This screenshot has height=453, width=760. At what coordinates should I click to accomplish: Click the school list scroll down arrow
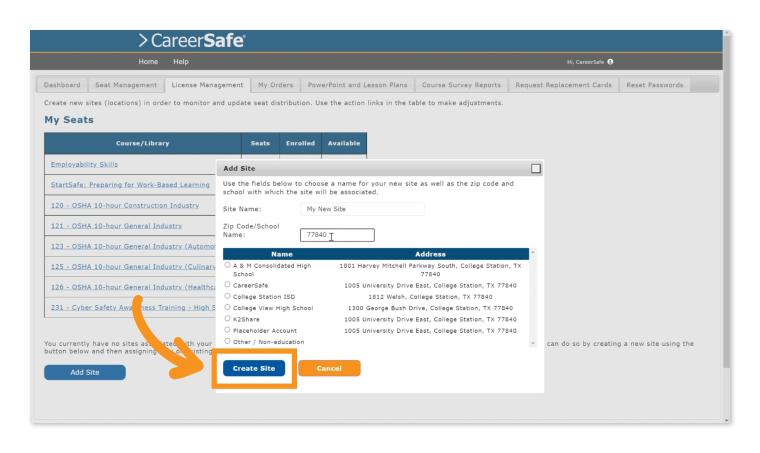(x=533, y=343)
